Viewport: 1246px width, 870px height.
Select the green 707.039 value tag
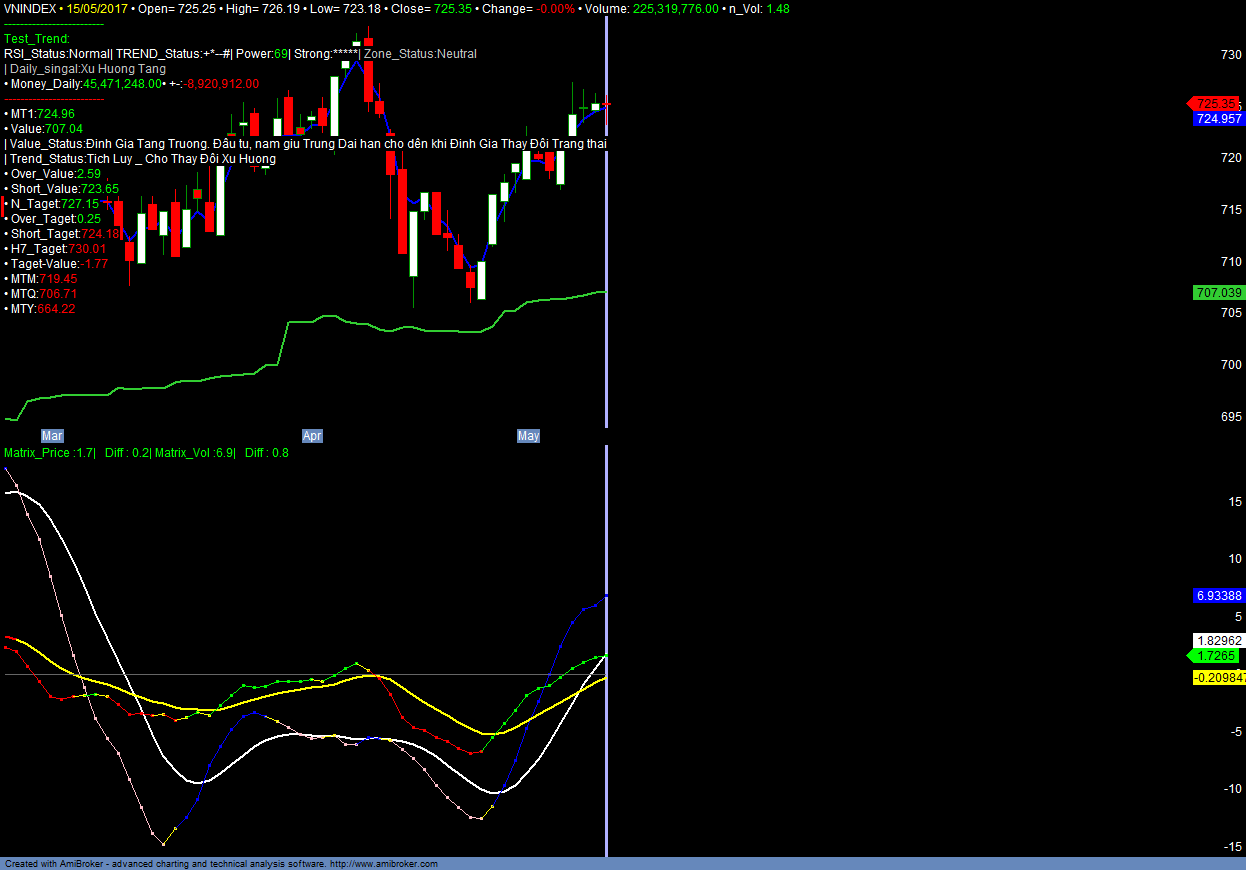click(x=1218, y=293)
